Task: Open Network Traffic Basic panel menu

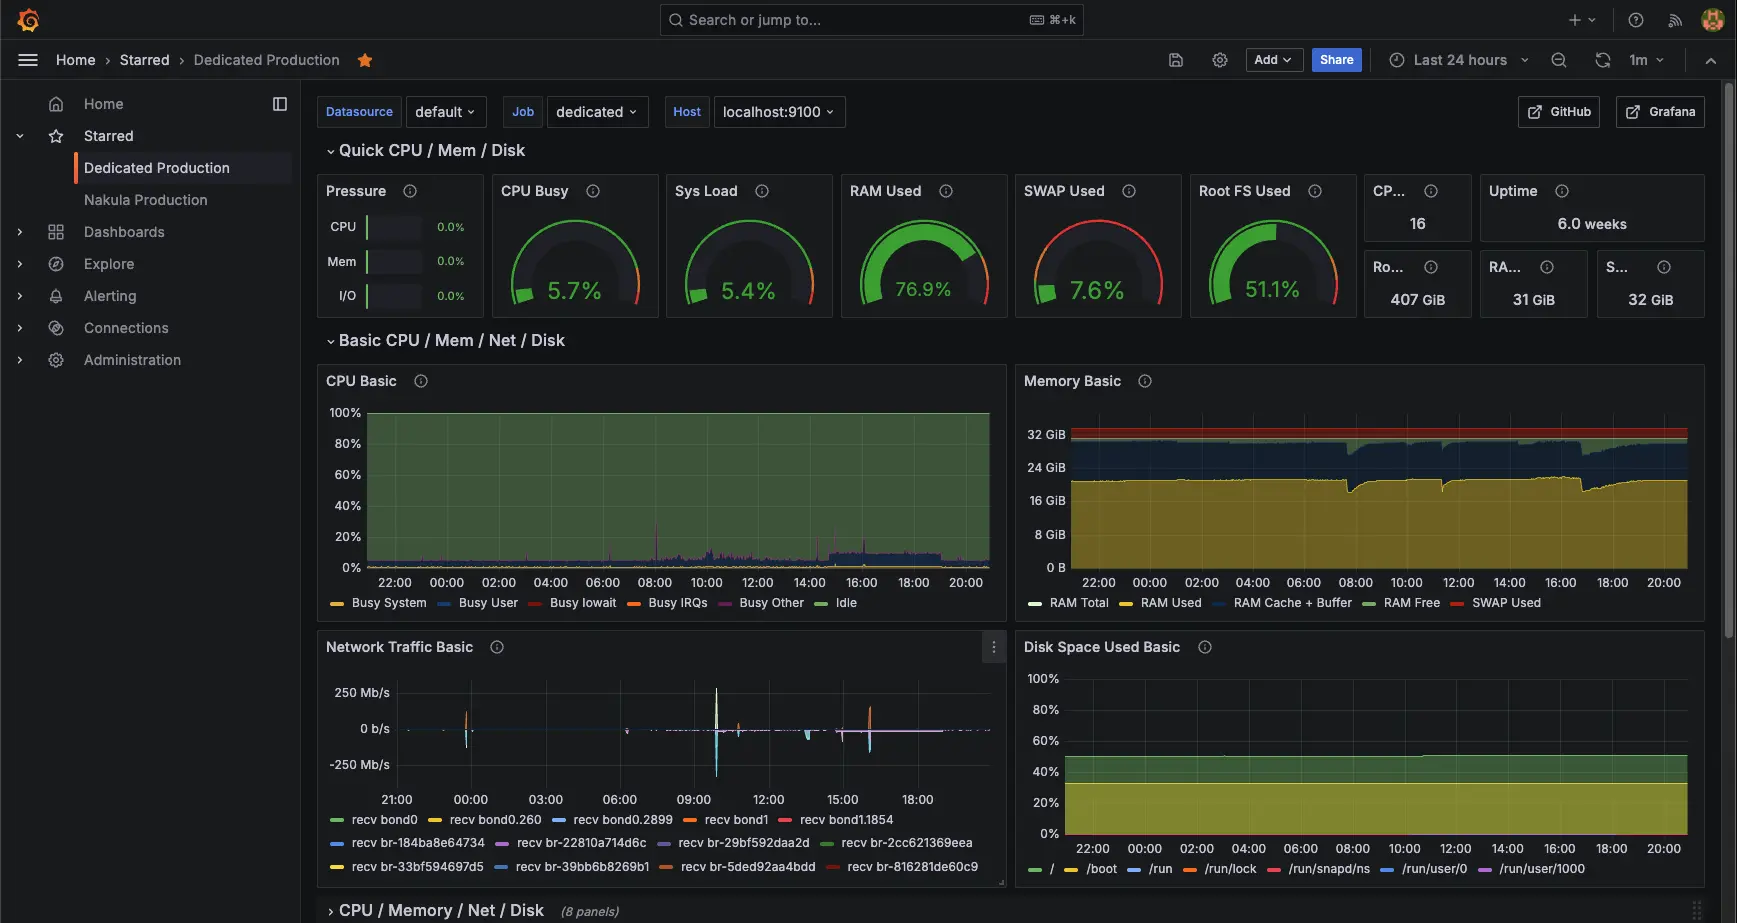Action: 993,647
